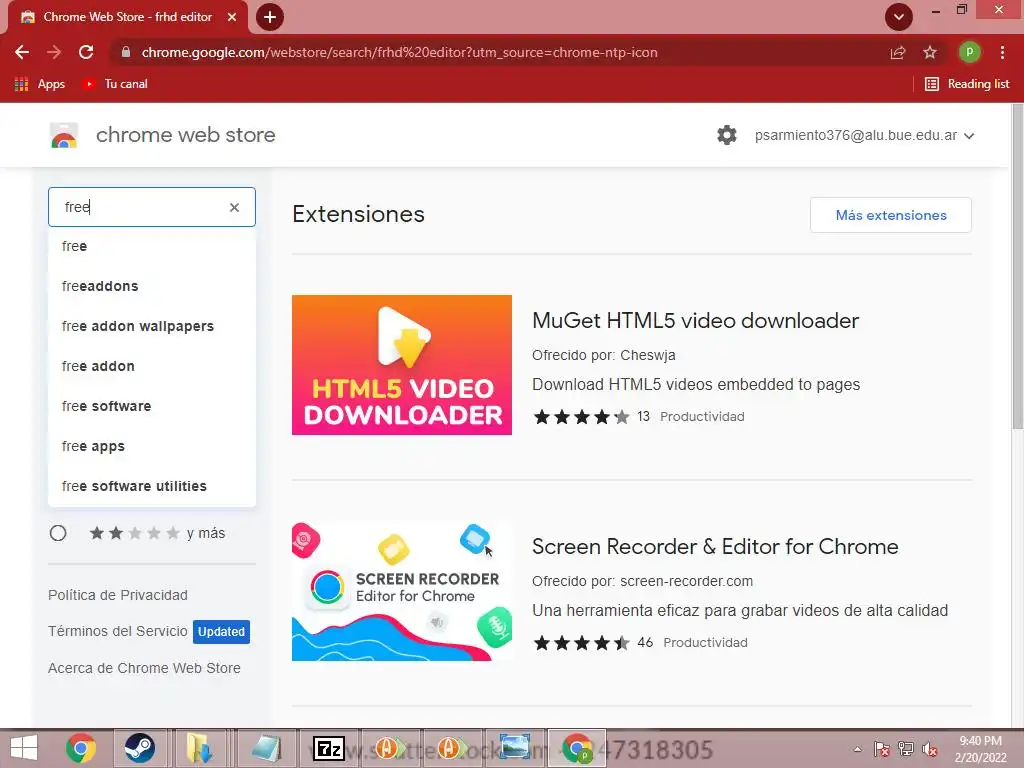The height and width of the screenshot is (768, 1024).
Task: Clear the search box with the X
Action: tap(234, 207)
